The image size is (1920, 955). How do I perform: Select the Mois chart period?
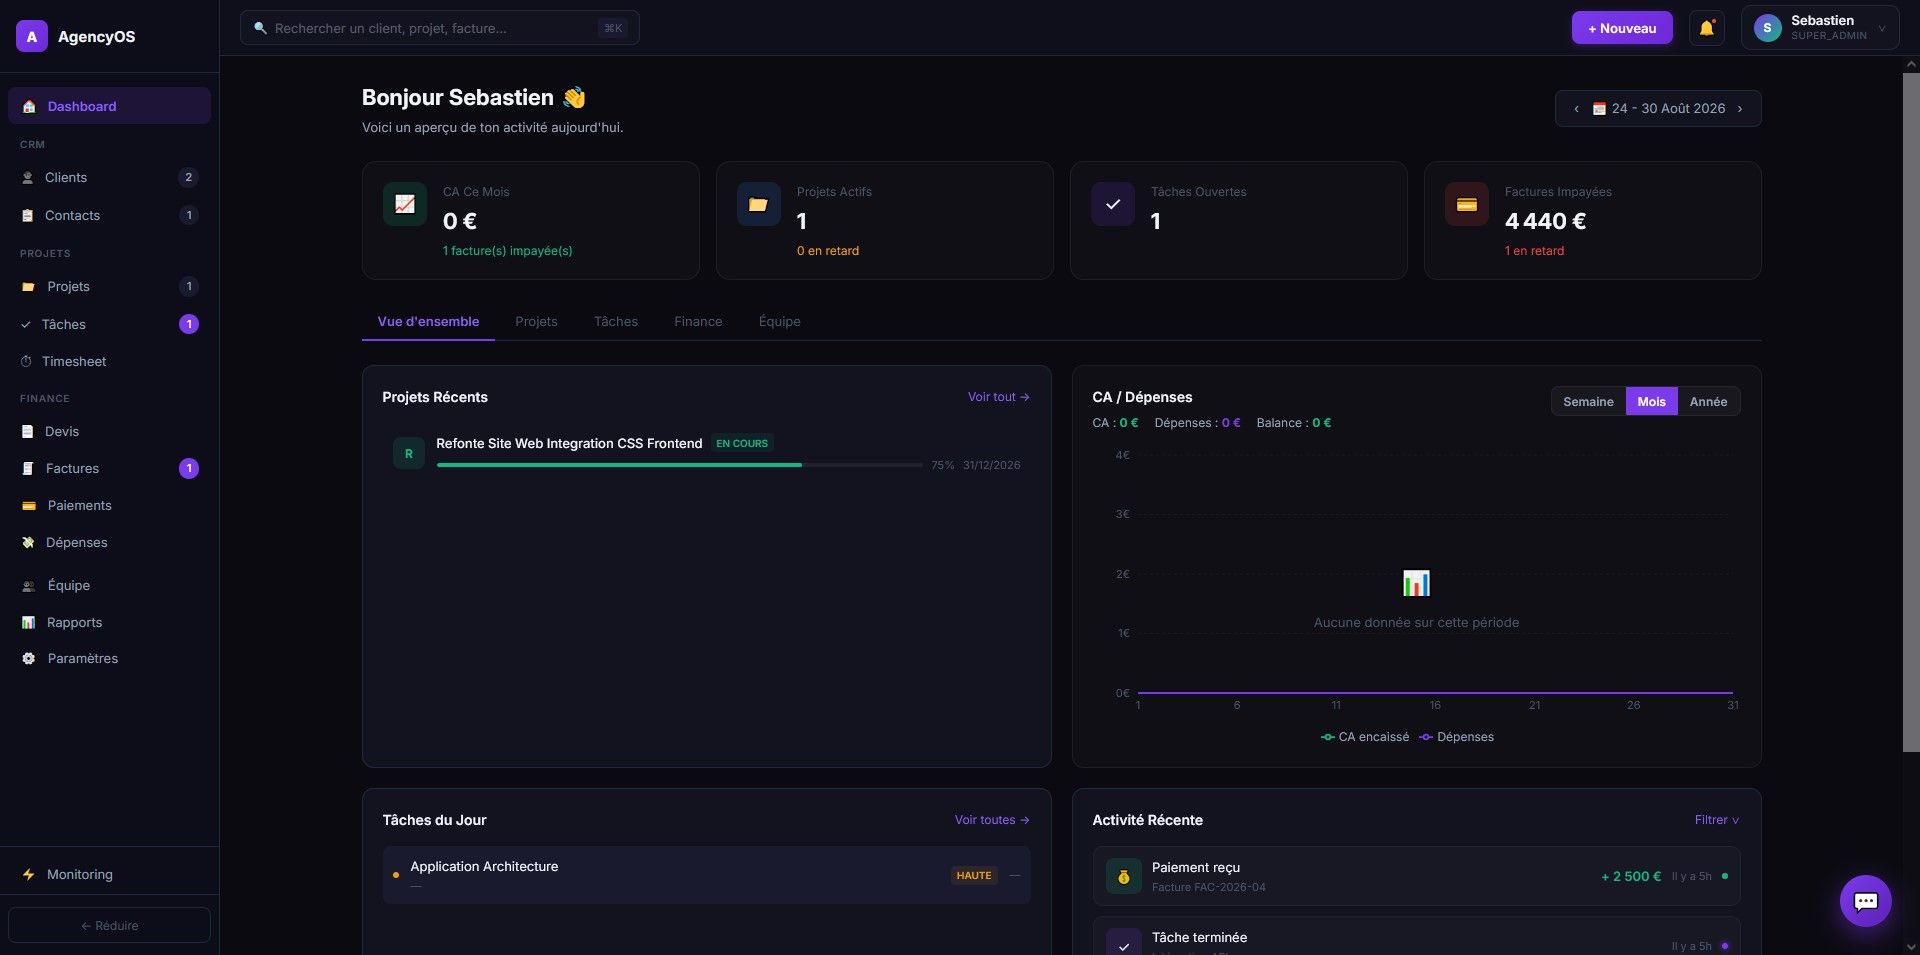pos(1651,401)
